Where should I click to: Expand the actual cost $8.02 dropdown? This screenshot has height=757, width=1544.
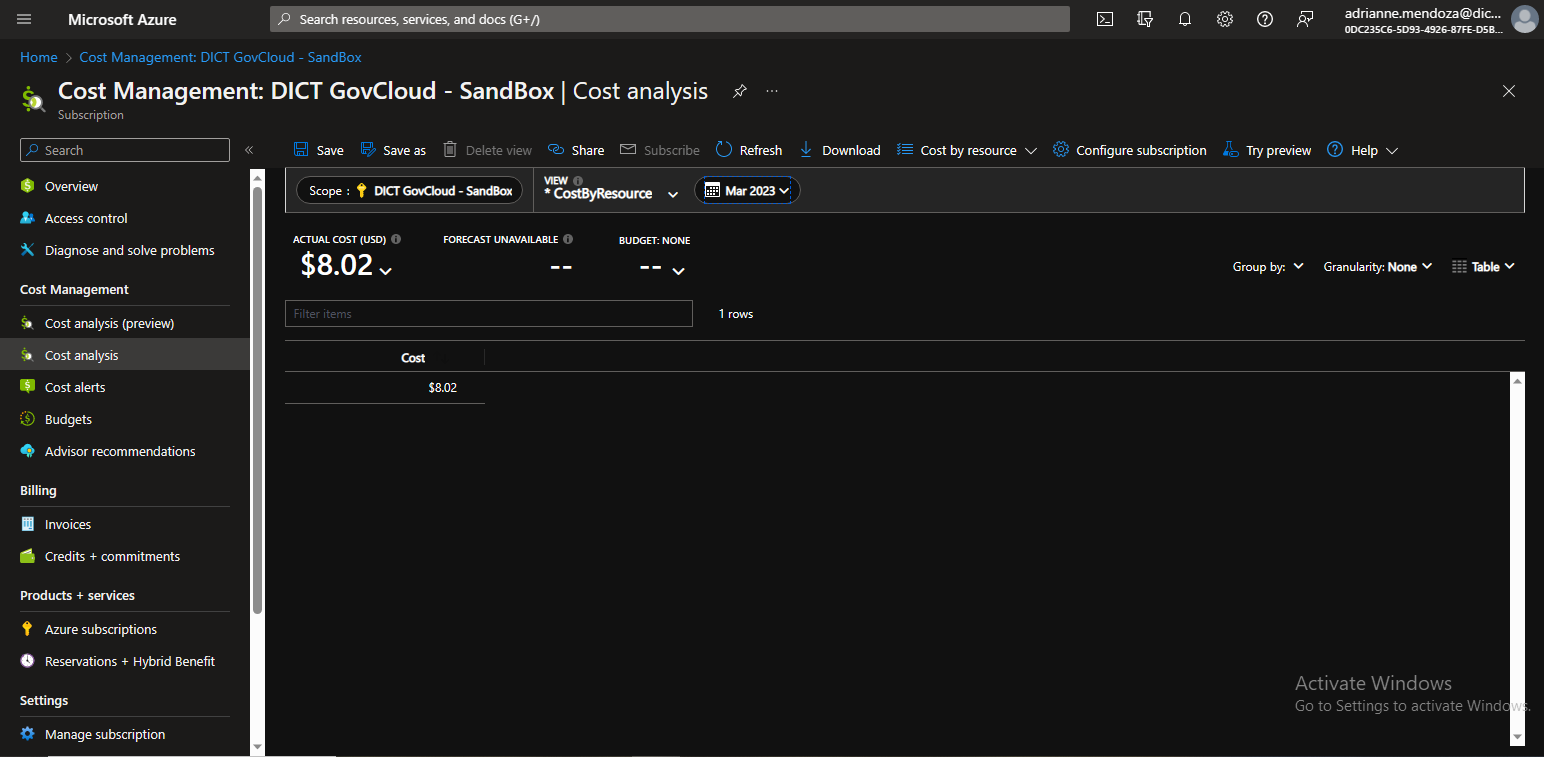[386, 270]
